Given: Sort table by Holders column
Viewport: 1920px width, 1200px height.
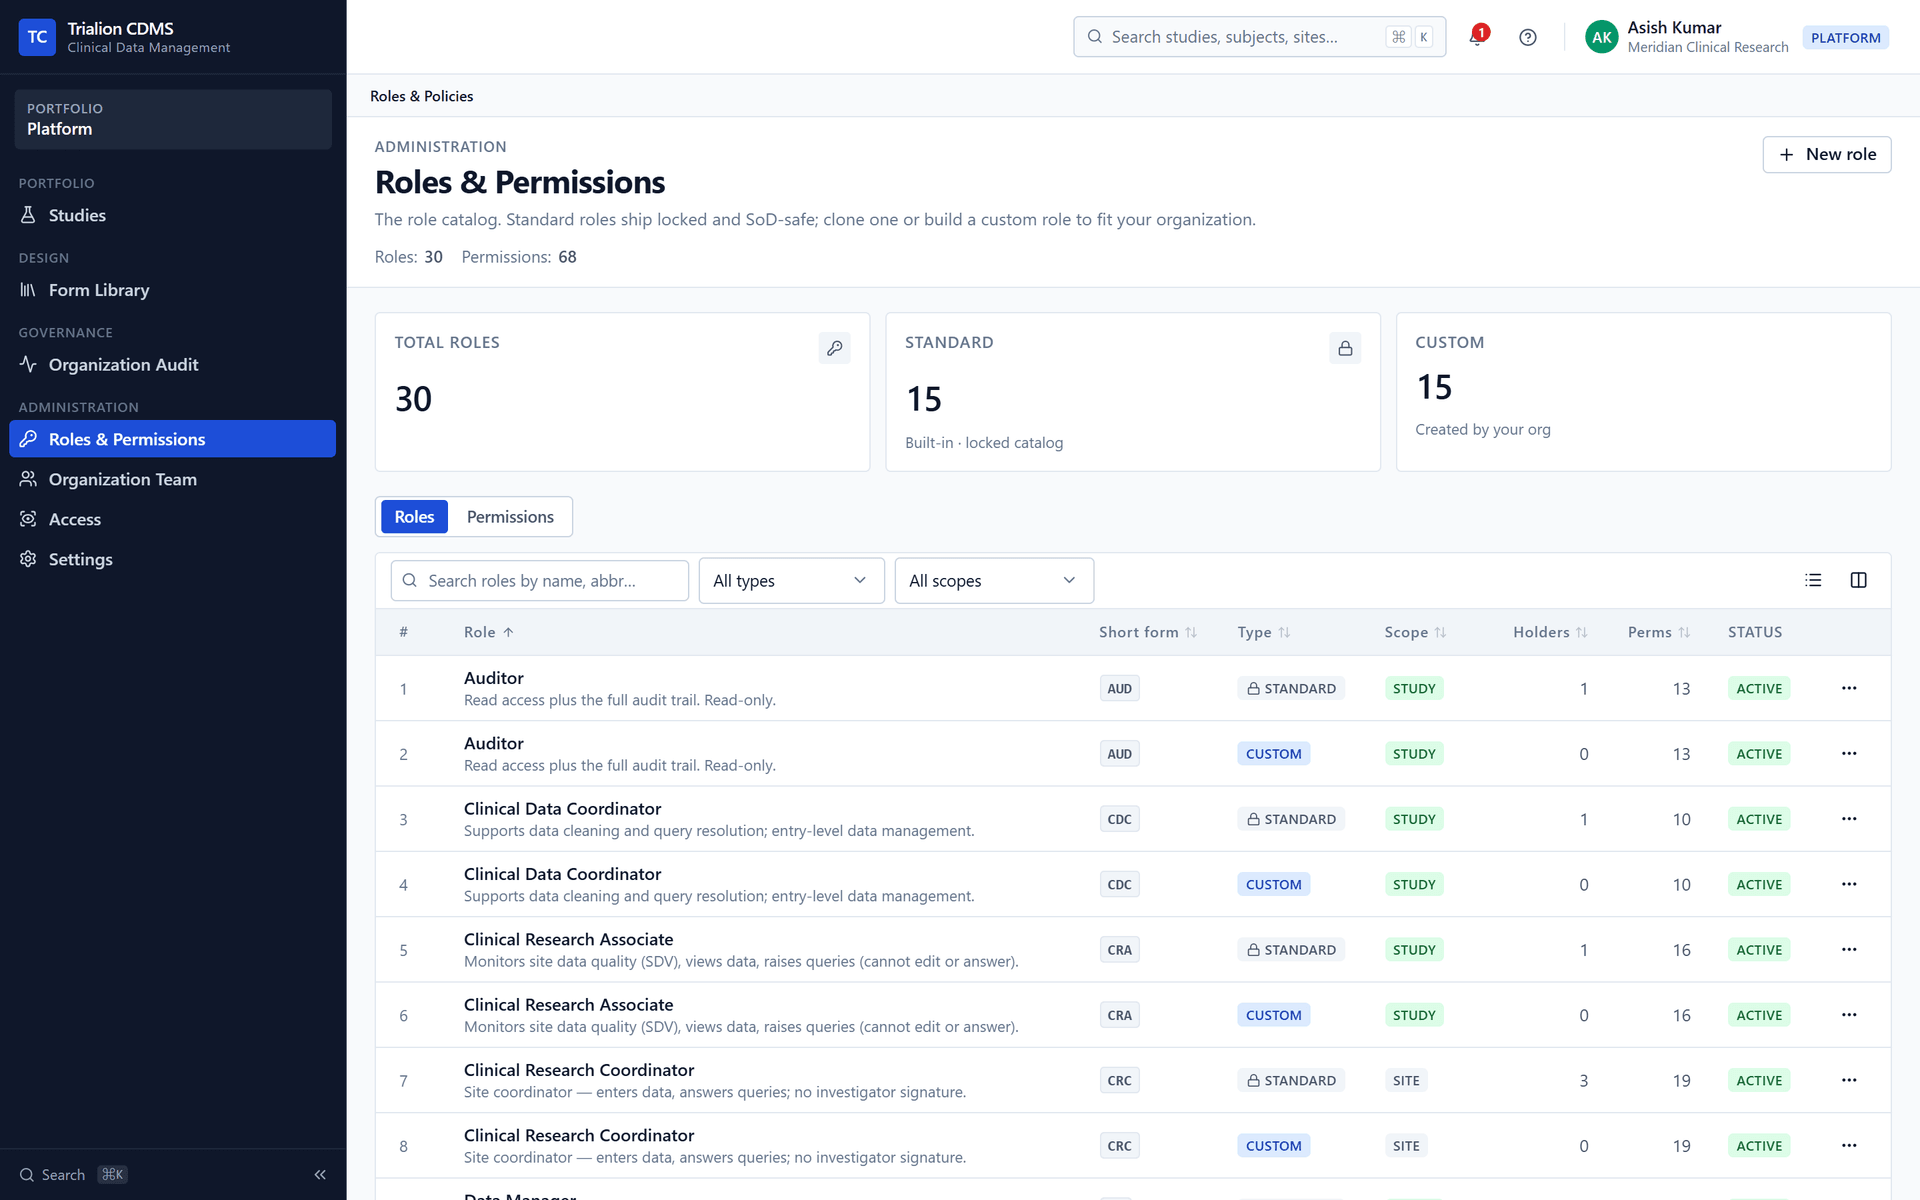Looking at the screenshot, I should [x=1550, y=632].
